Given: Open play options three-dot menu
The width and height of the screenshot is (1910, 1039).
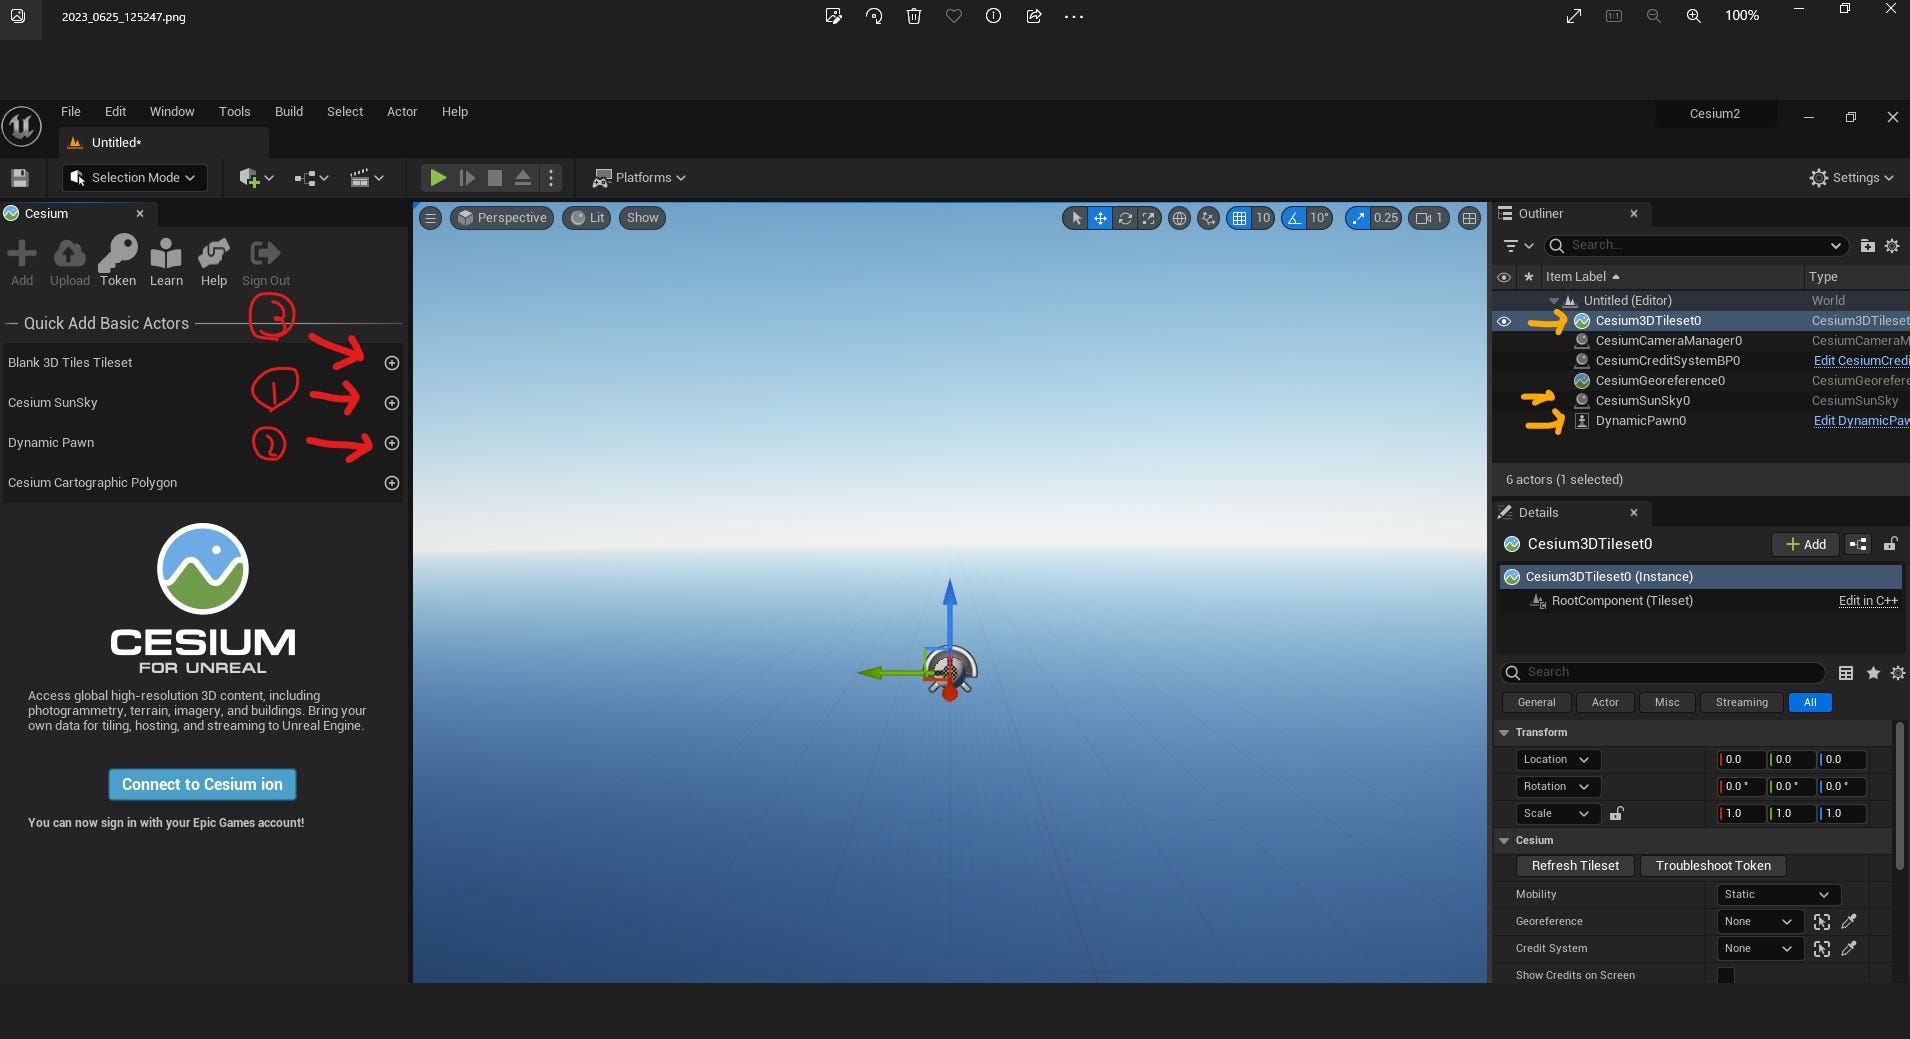Looking at the screenshot, I should point(551,178).
